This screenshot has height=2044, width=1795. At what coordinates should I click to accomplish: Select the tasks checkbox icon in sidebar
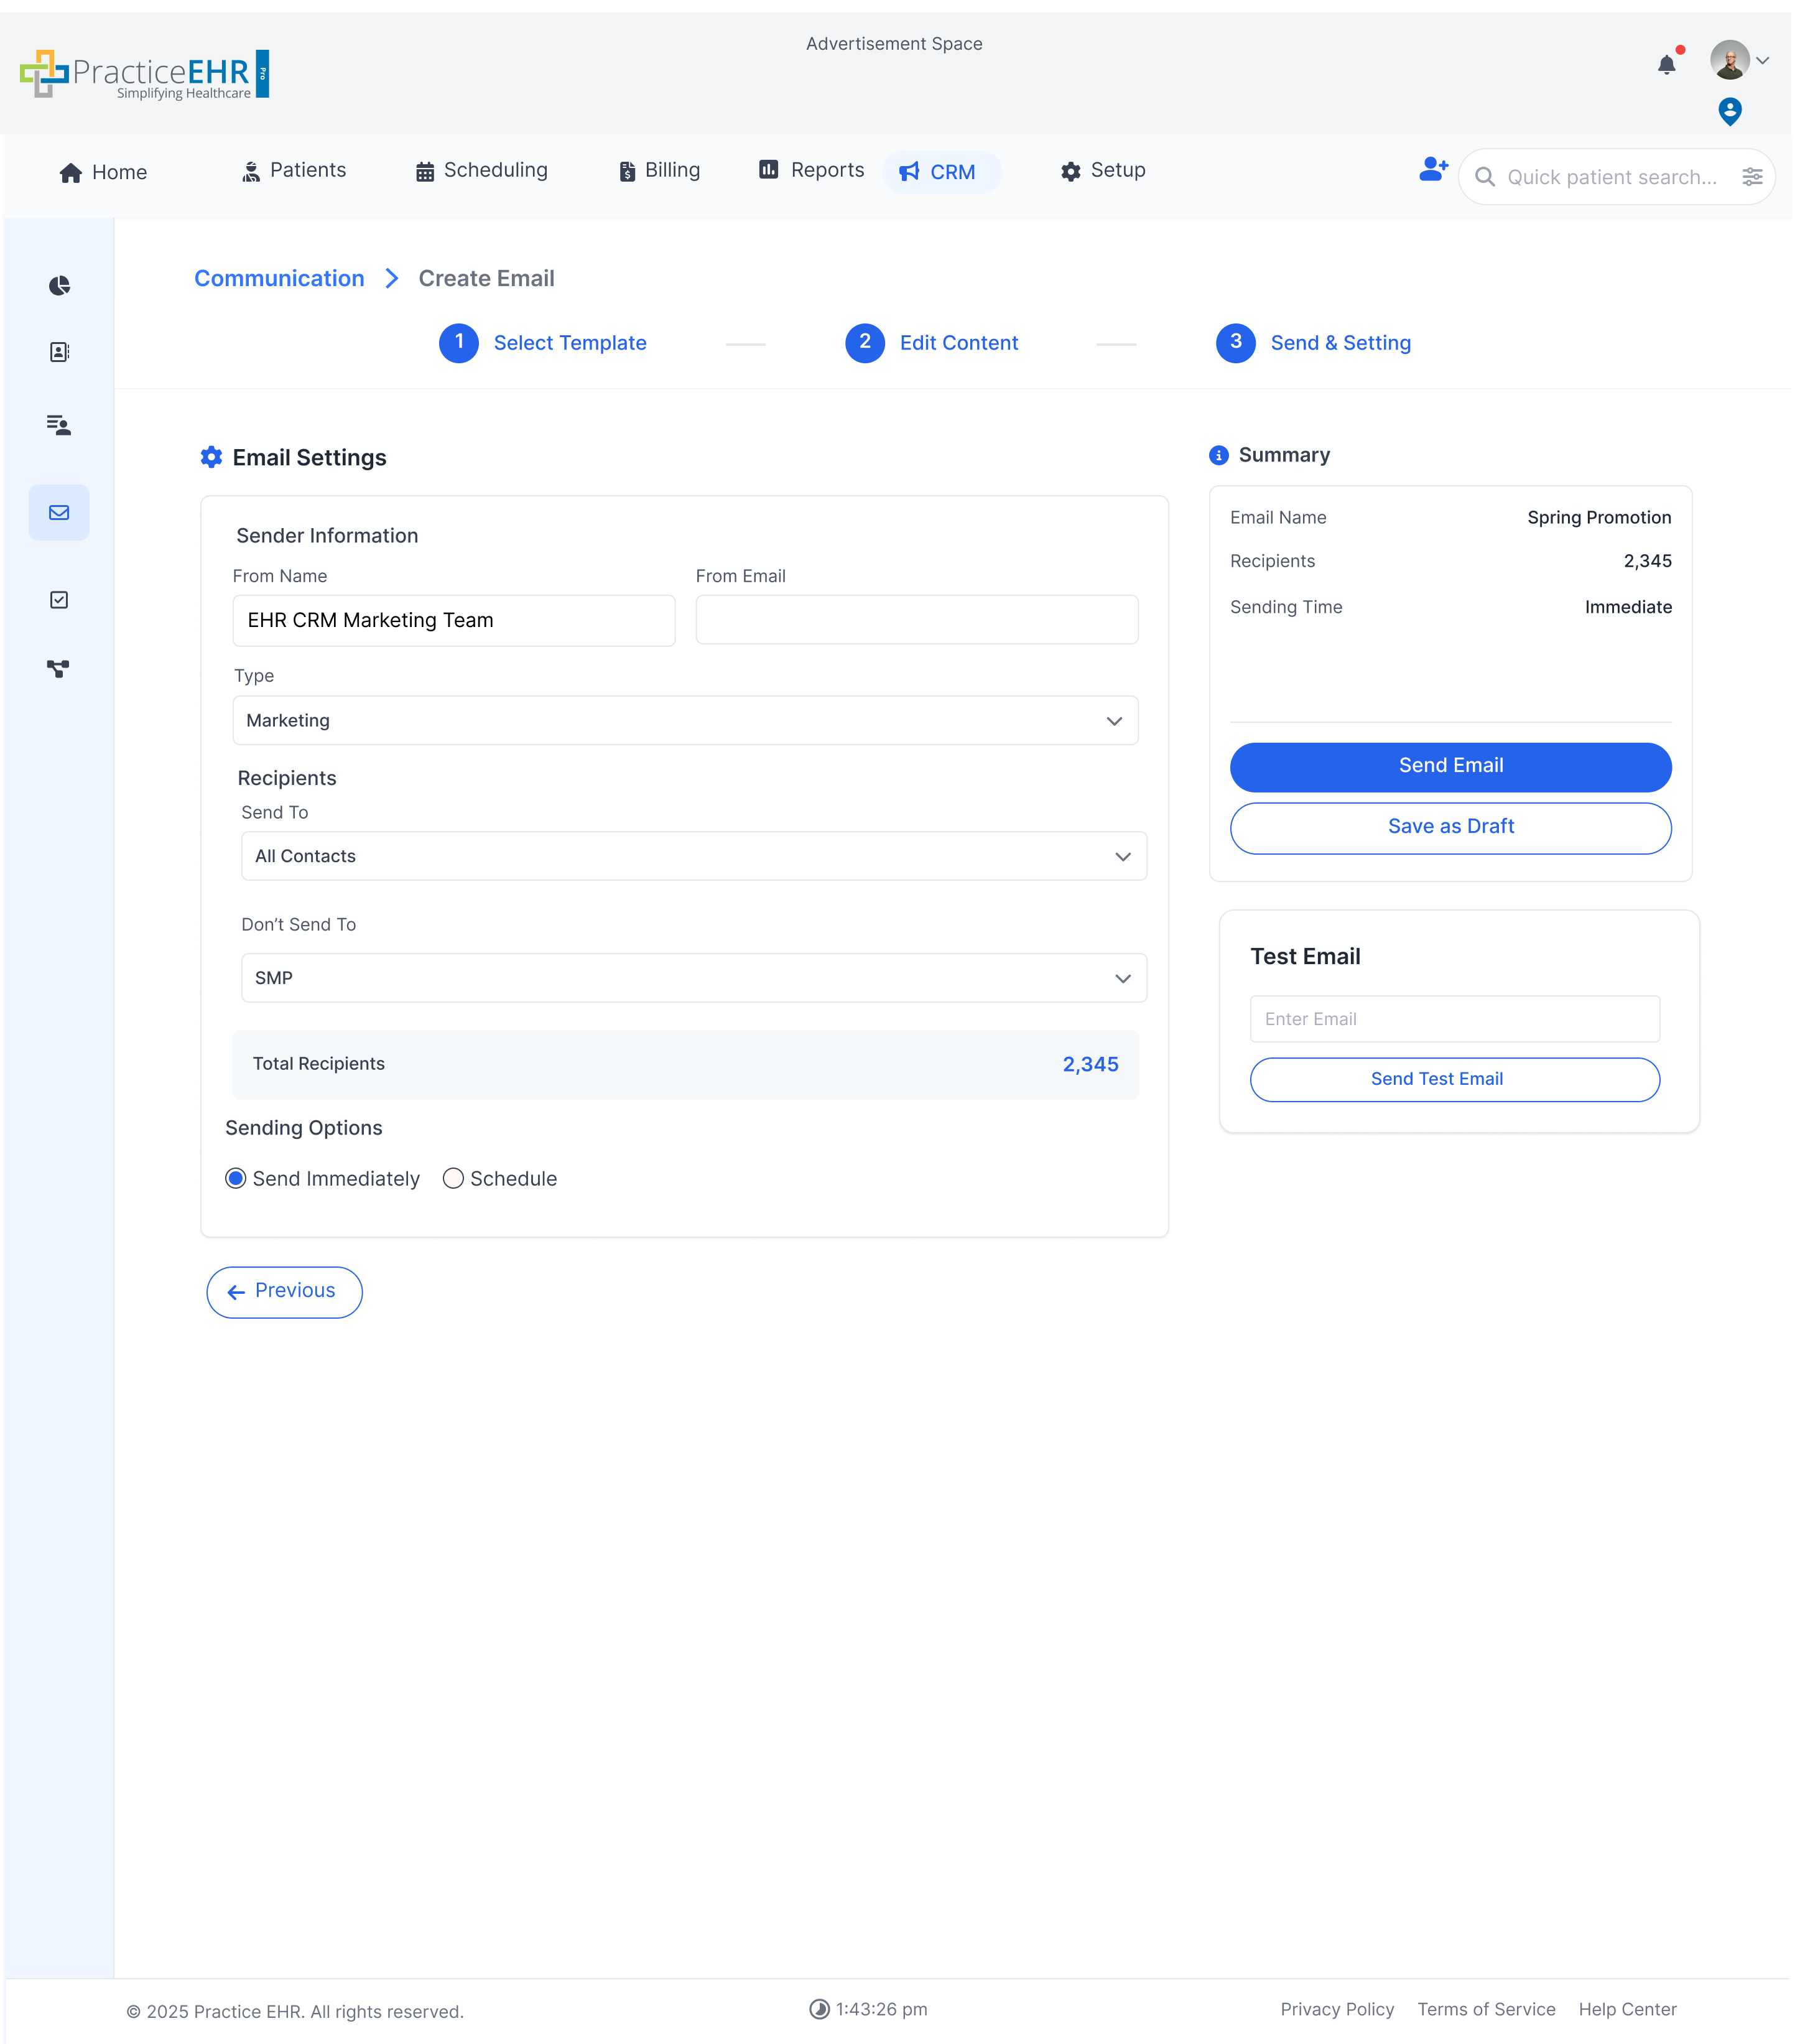(x=59, y=599)
